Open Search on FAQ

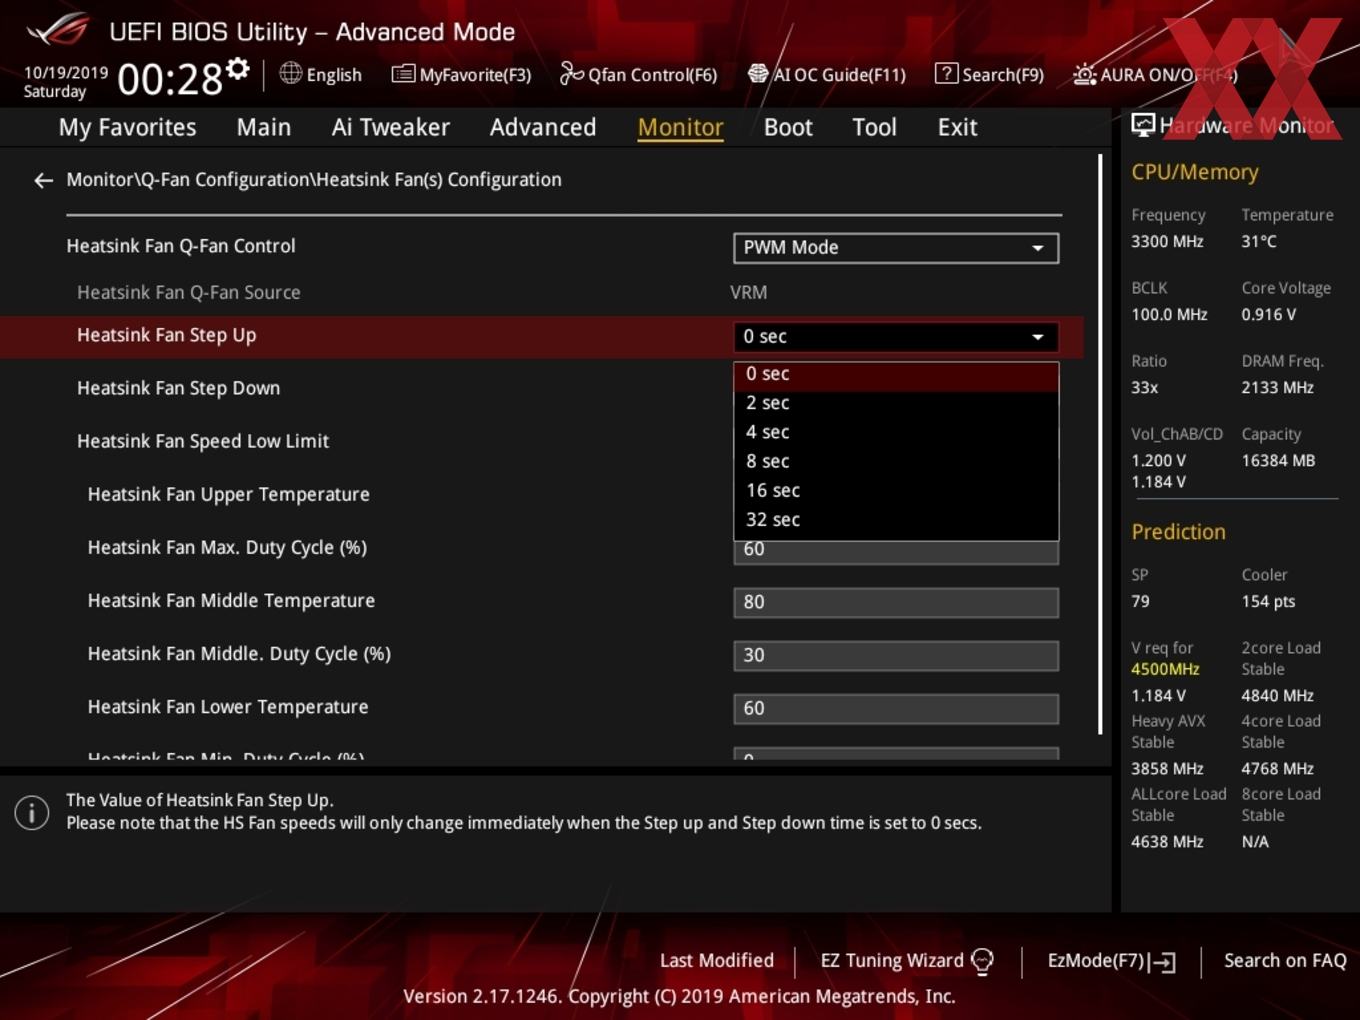pyautogui.click(x=1285, y=961)
